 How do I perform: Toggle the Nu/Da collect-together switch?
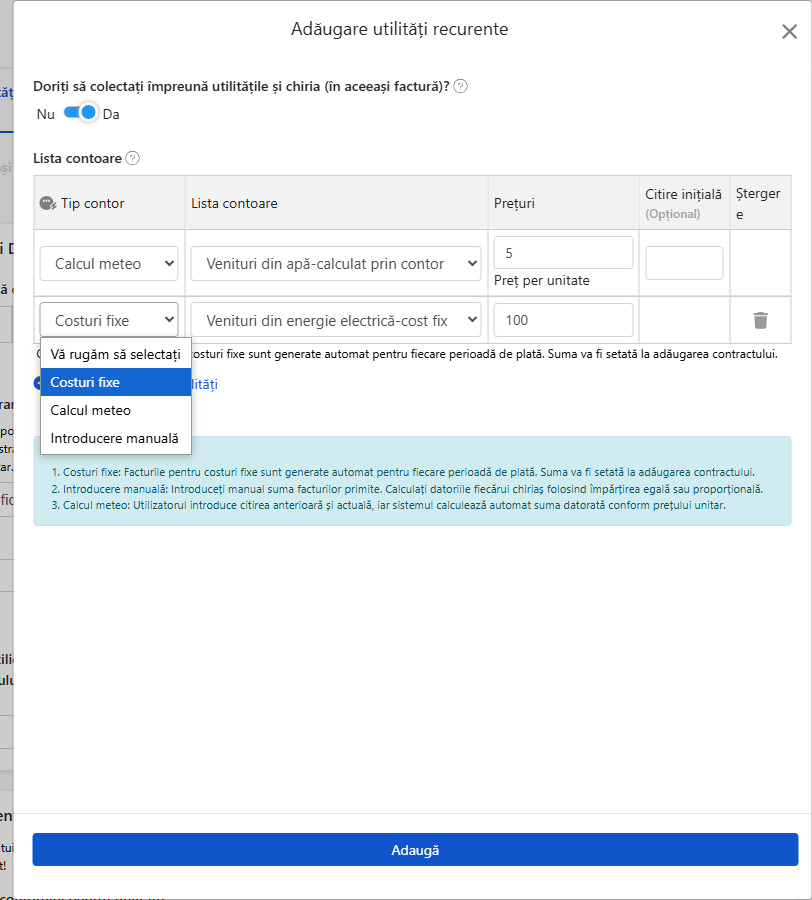coord(80,112)
